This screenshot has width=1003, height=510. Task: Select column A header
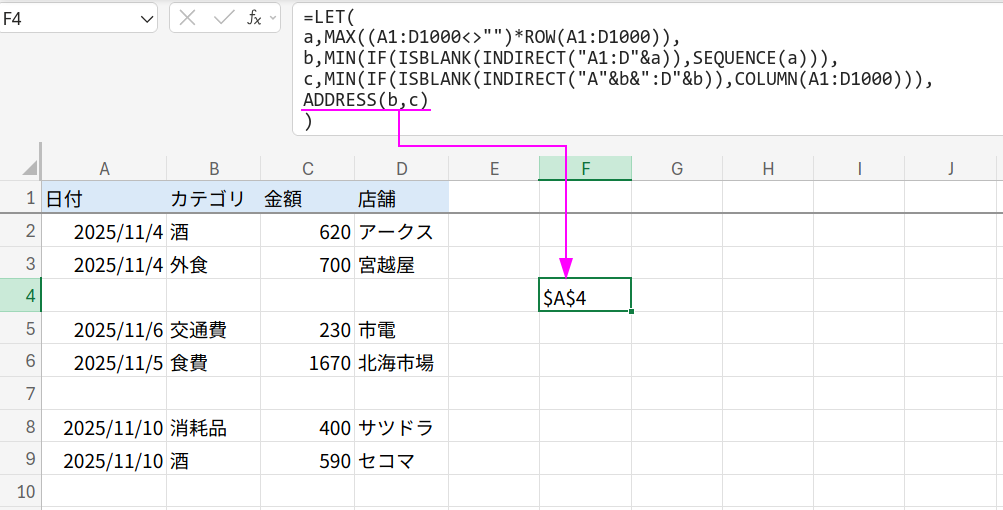104,169
